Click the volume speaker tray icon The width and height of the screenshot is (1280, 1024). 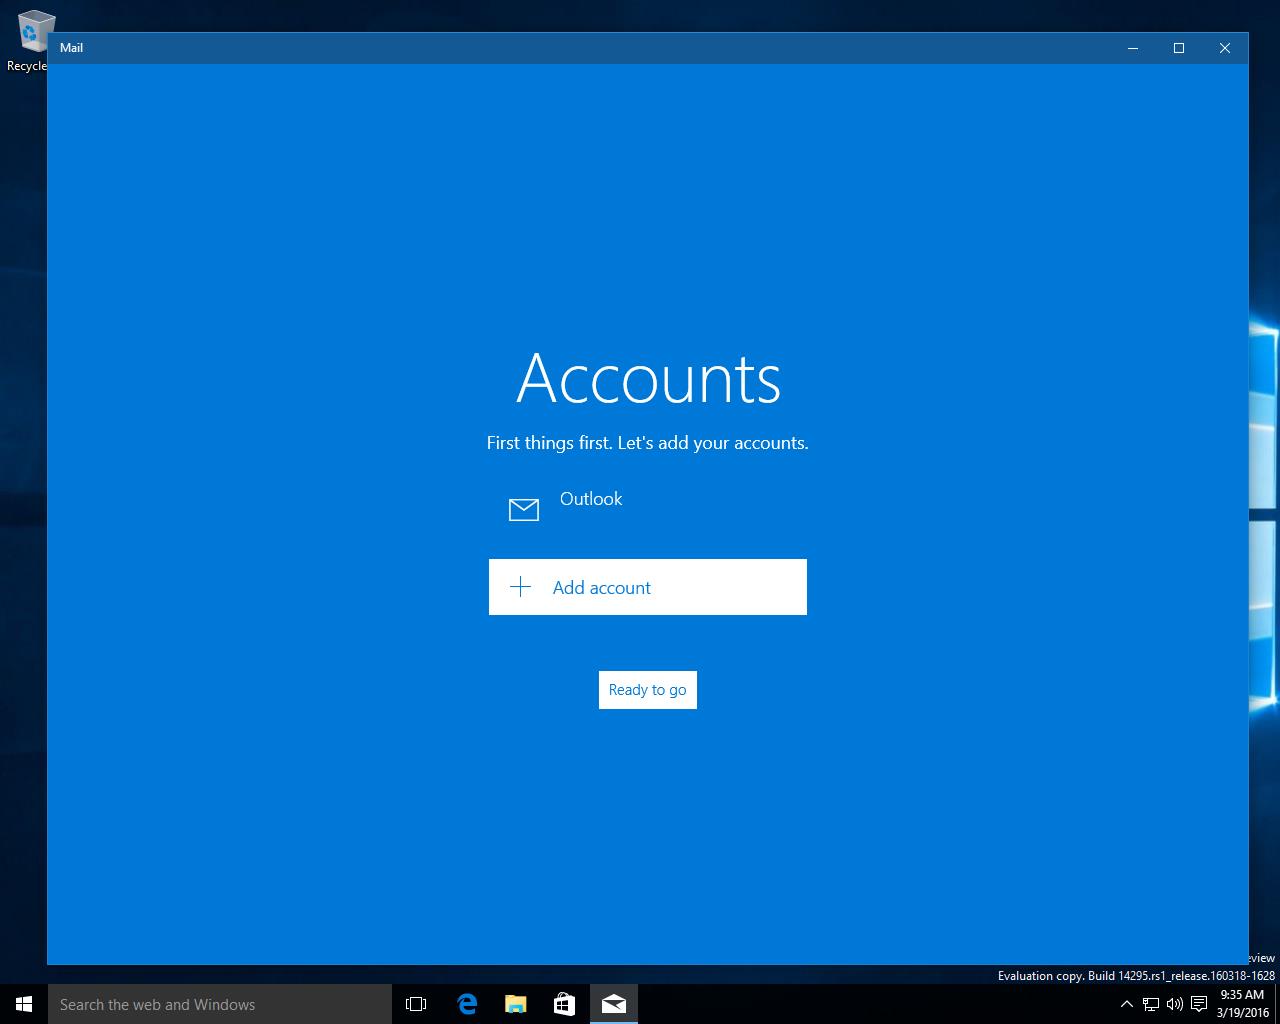click(1175, 1004)
